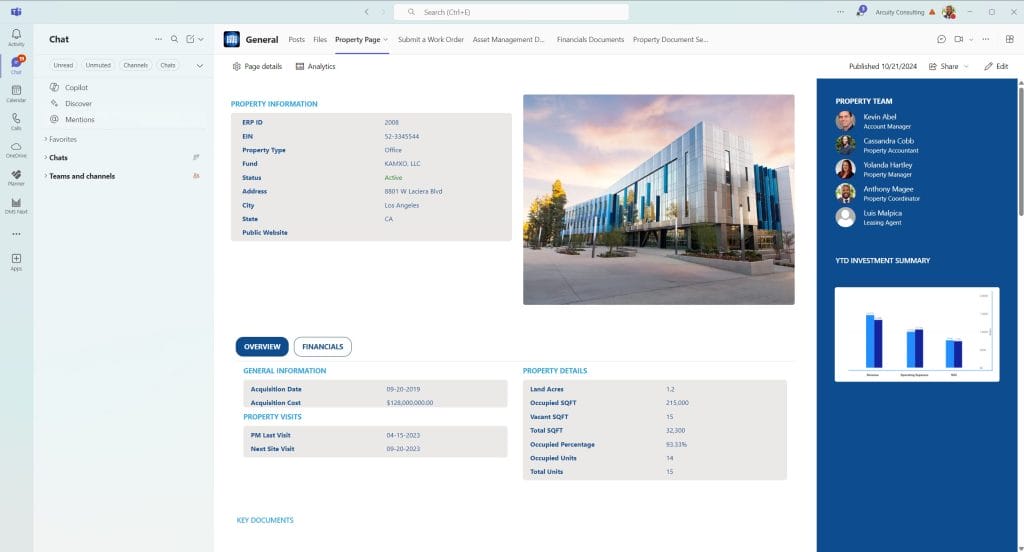Open the Share dropdown menu
The image size is (1024, 552).
[x=949, y=66]
